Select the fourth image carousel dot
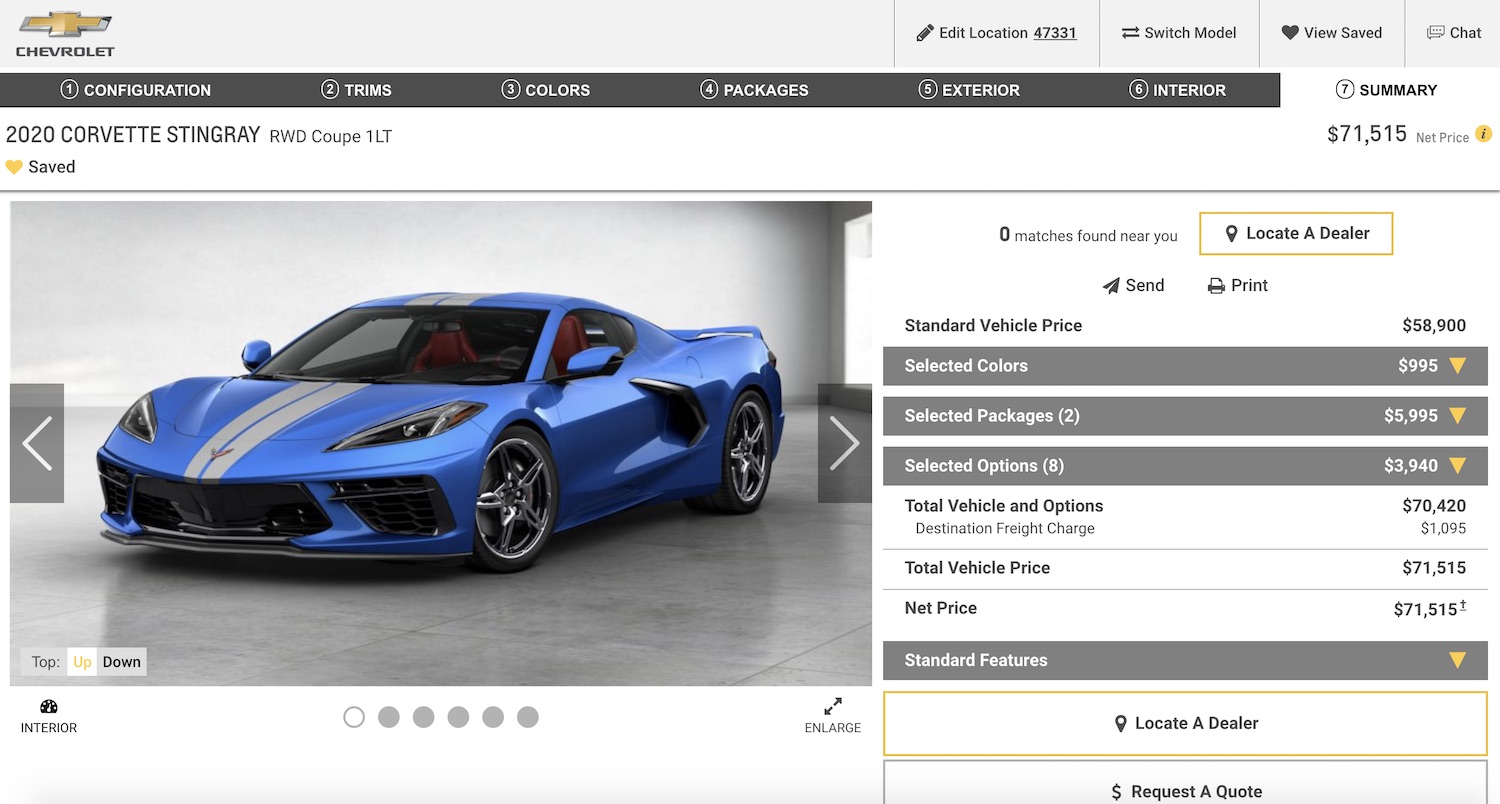1500x804 pixels. pos(458,717)
